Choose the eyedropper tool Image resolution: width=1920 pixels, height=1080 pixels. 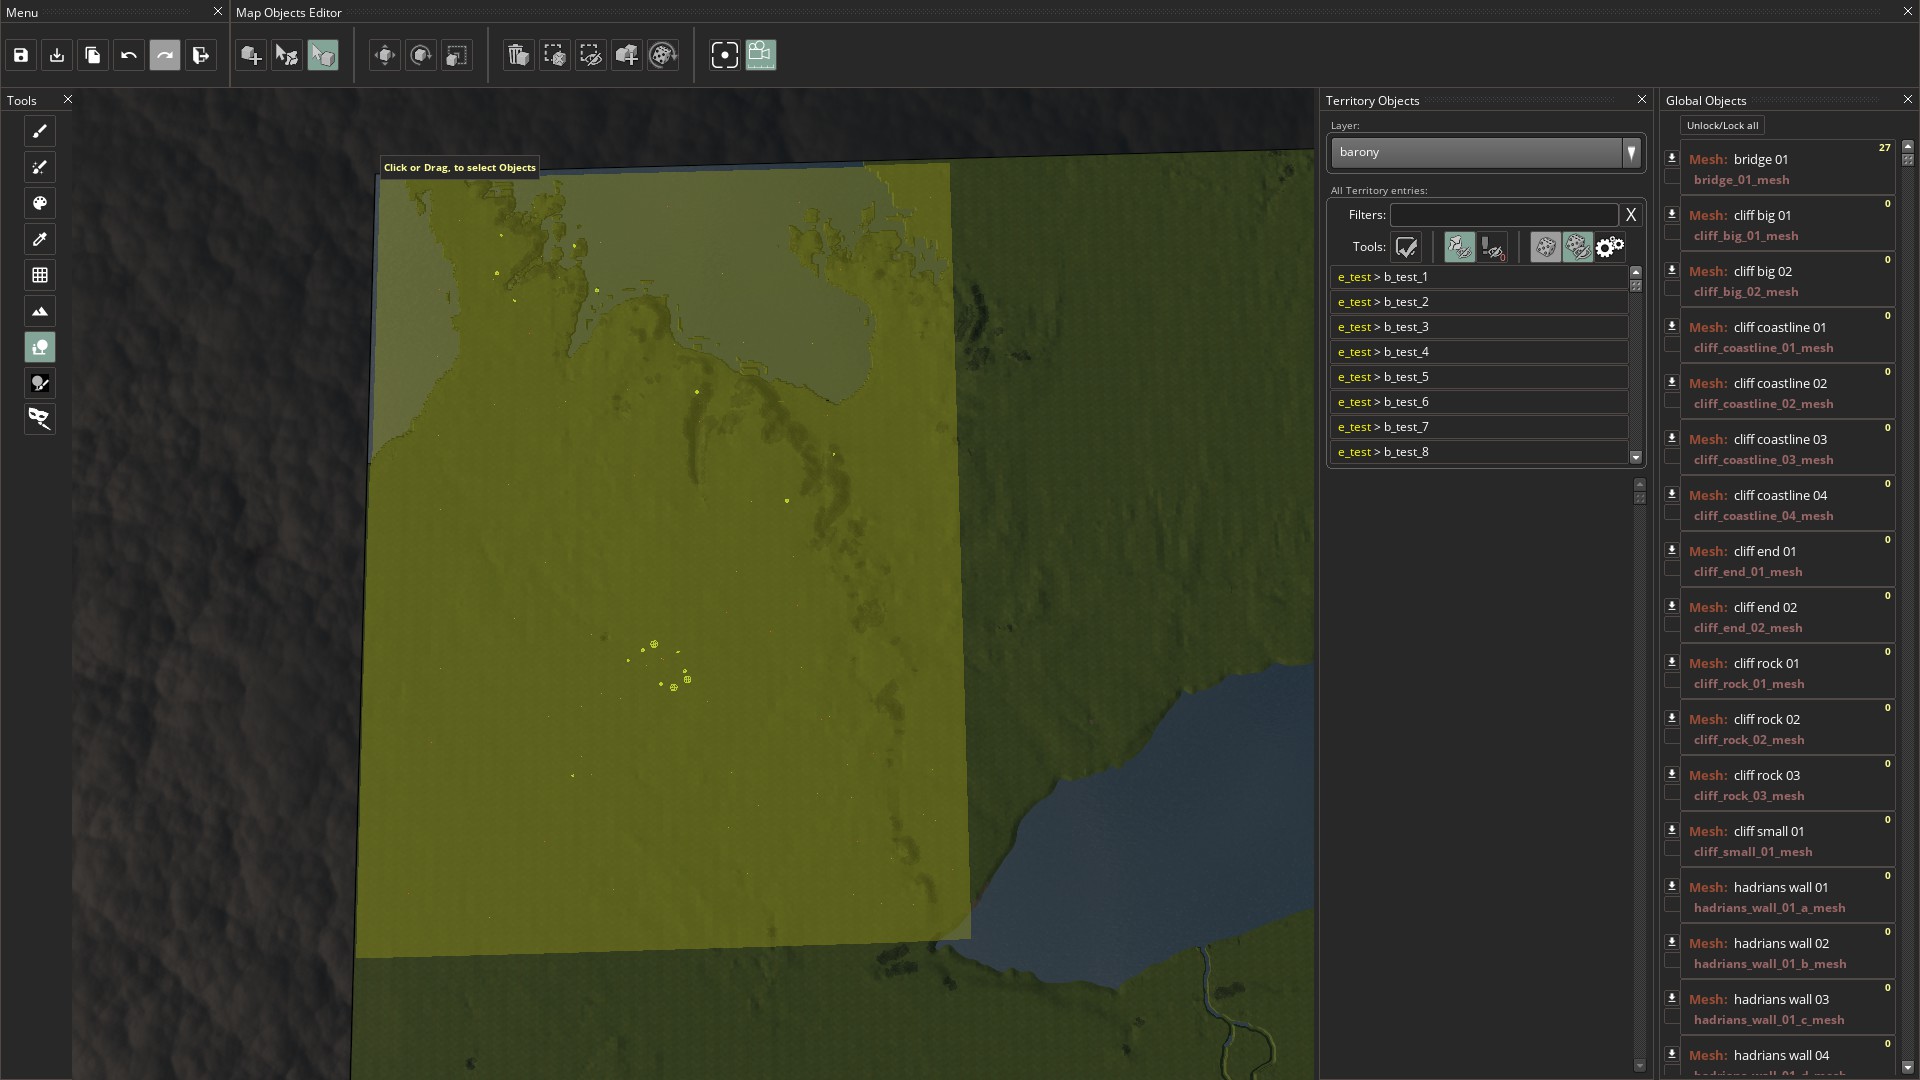40,239
